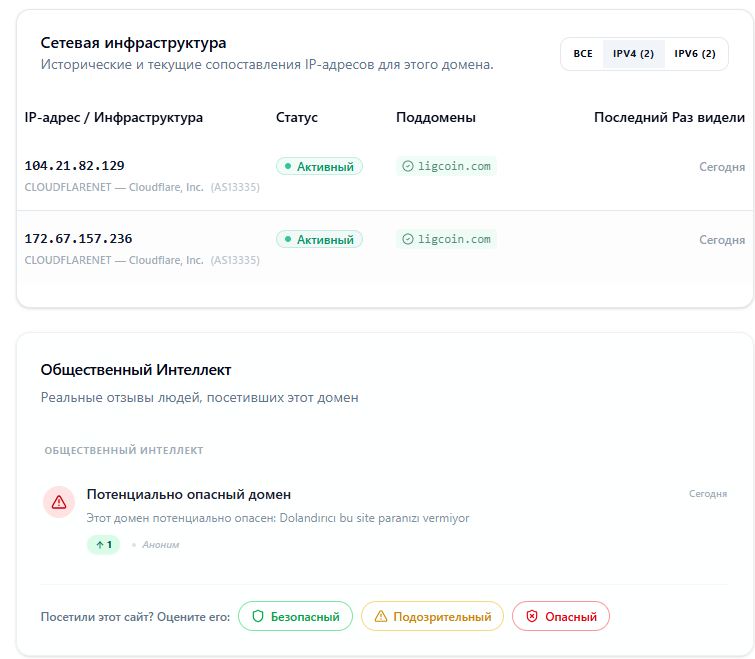
Task: Select the IPV4 (2) tab
Action: (633, 54)
